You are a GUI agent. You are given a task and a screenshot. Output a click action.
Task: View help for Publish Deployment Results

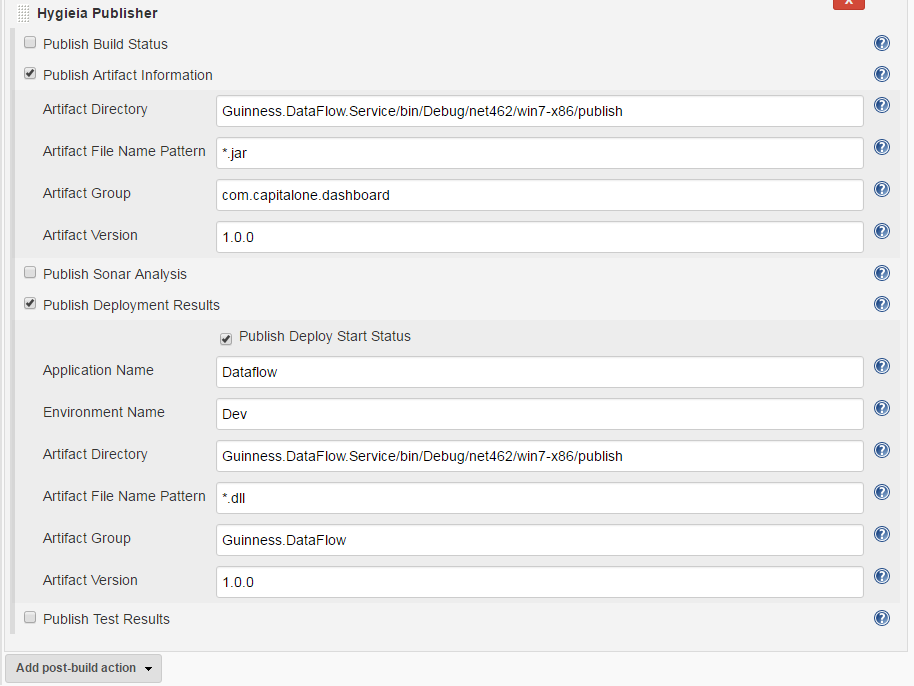881,304
